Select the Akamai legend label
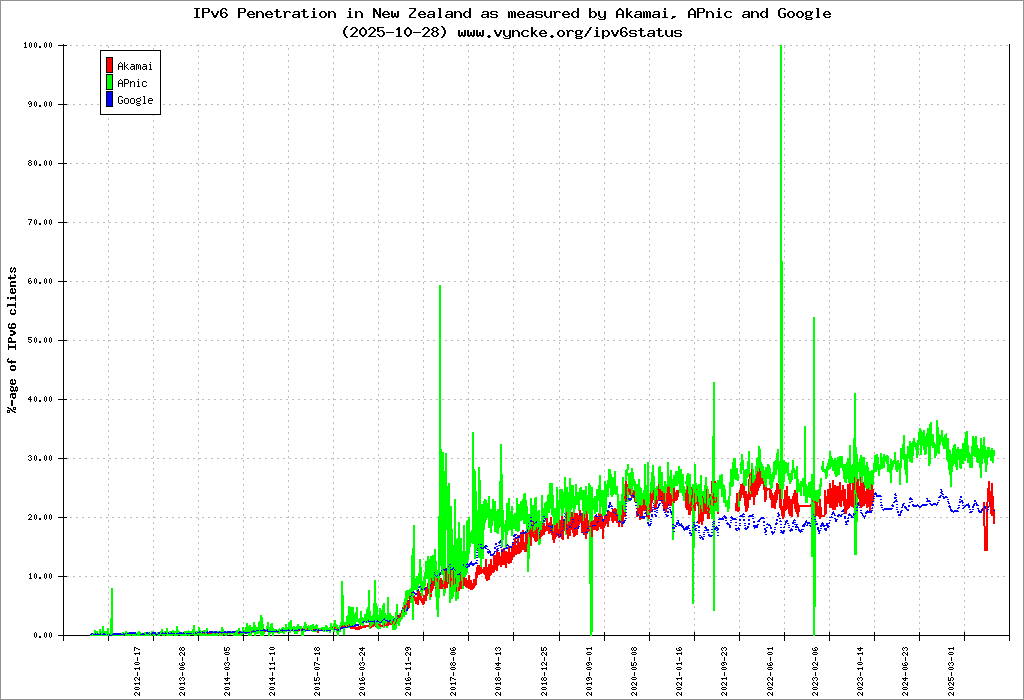 click(135, 66)
